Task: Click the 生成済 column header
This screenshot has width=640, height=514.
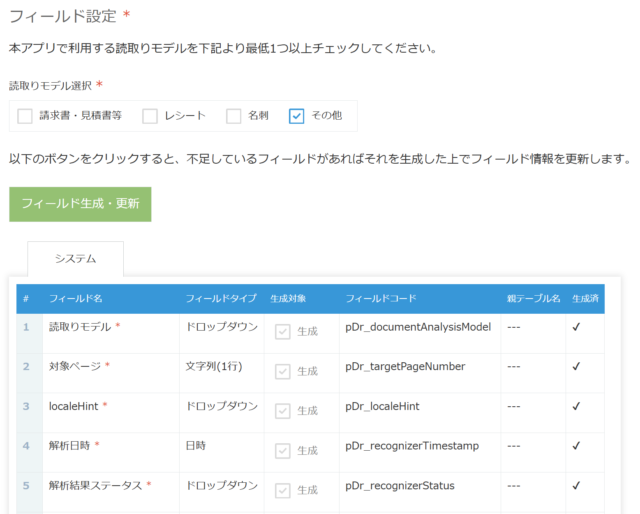Action: [x=585, y=298]
